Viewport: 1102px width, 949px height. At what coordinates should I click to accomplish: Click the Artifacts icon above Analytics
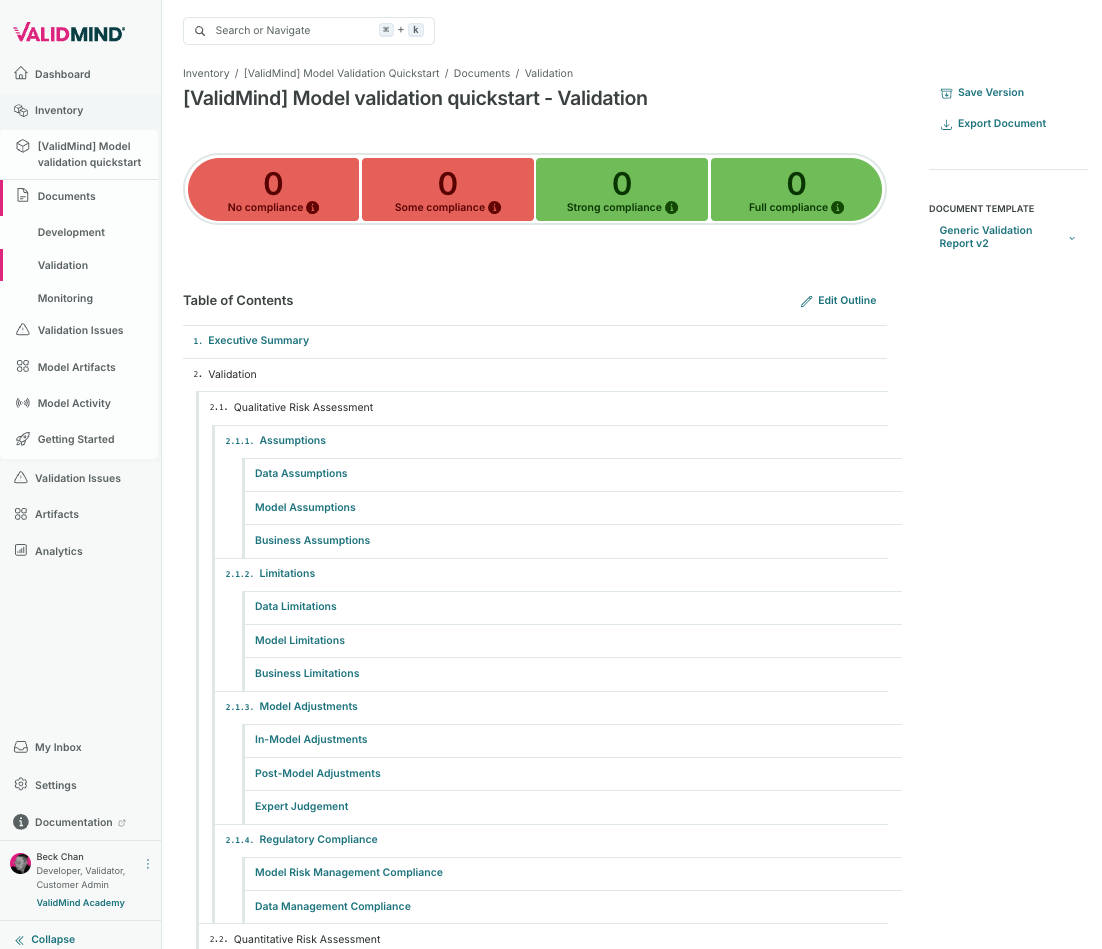21,514
